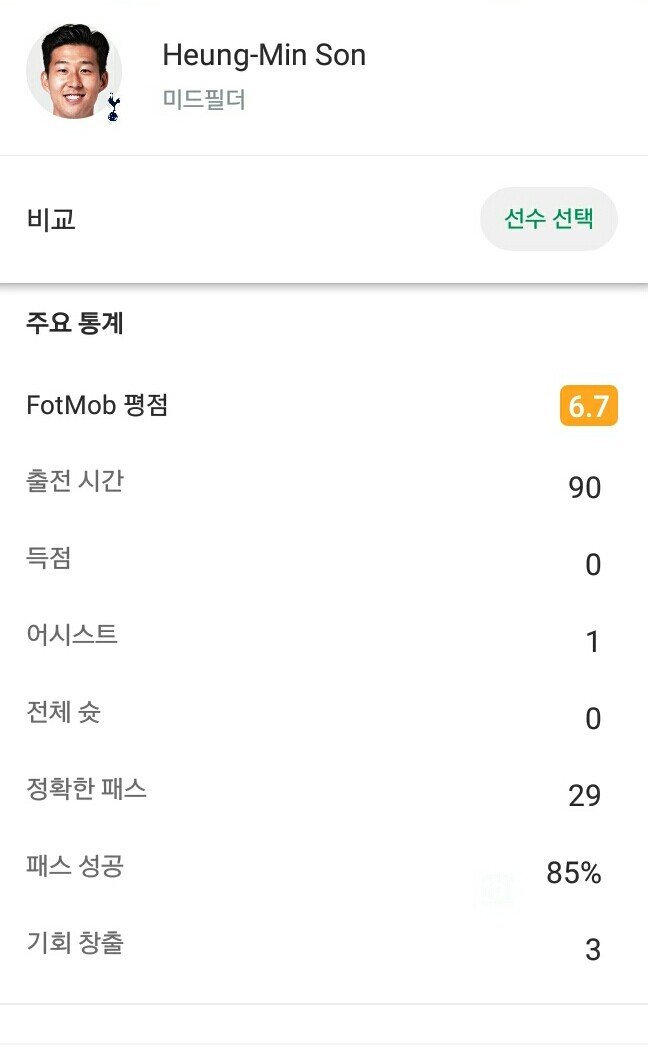648x1064 pixels.
Task: Click the 어시스트 stat label
Action: tap(72, 634)
